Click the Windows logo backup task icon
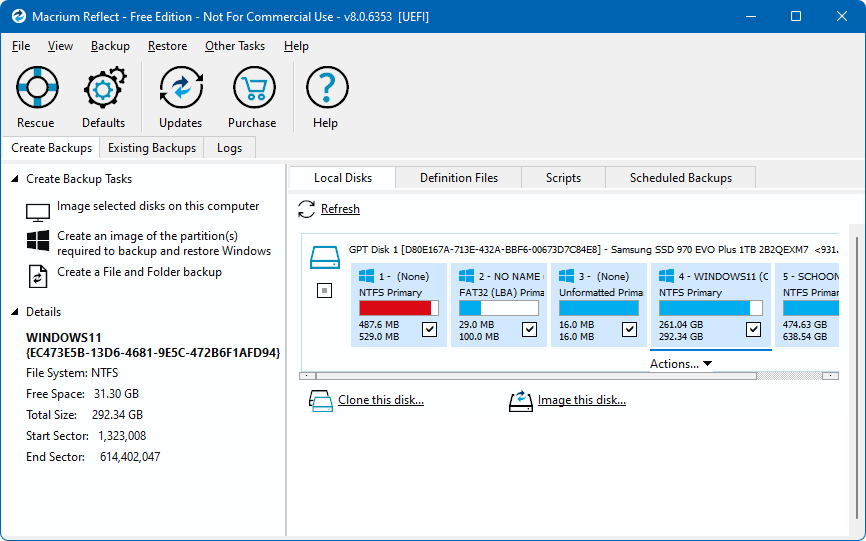 pos(38,241)
